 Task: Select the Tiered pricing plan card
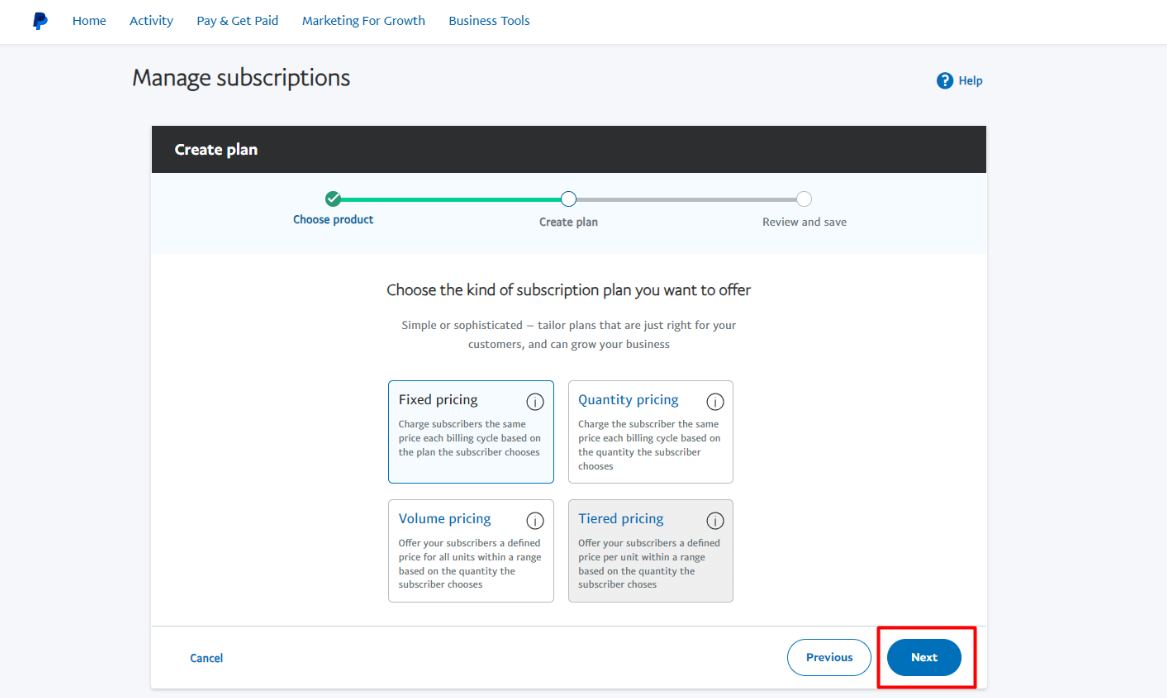[650, 551]
